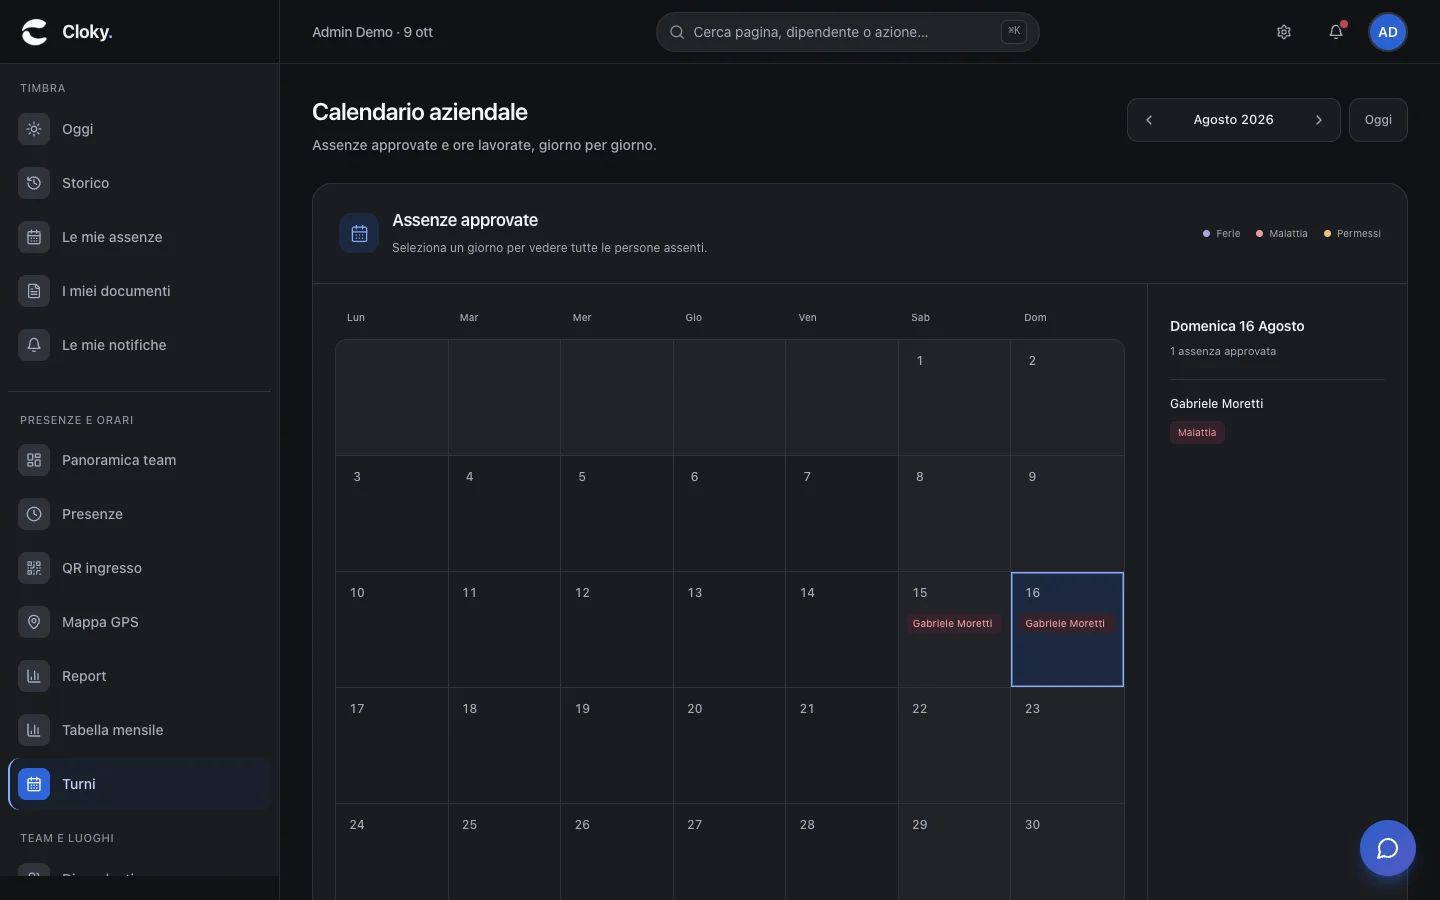Select the Turni calendar icon
This screenshot has height=900, width=1440.
point(34,784)
